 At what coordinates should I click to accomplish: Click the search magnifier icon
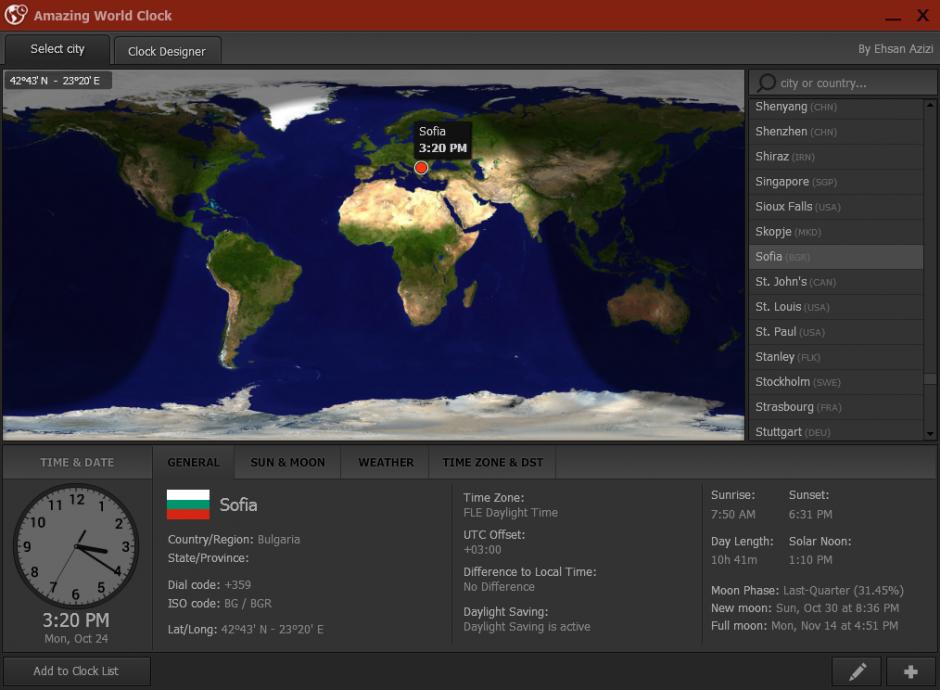(x=766, y=83)
